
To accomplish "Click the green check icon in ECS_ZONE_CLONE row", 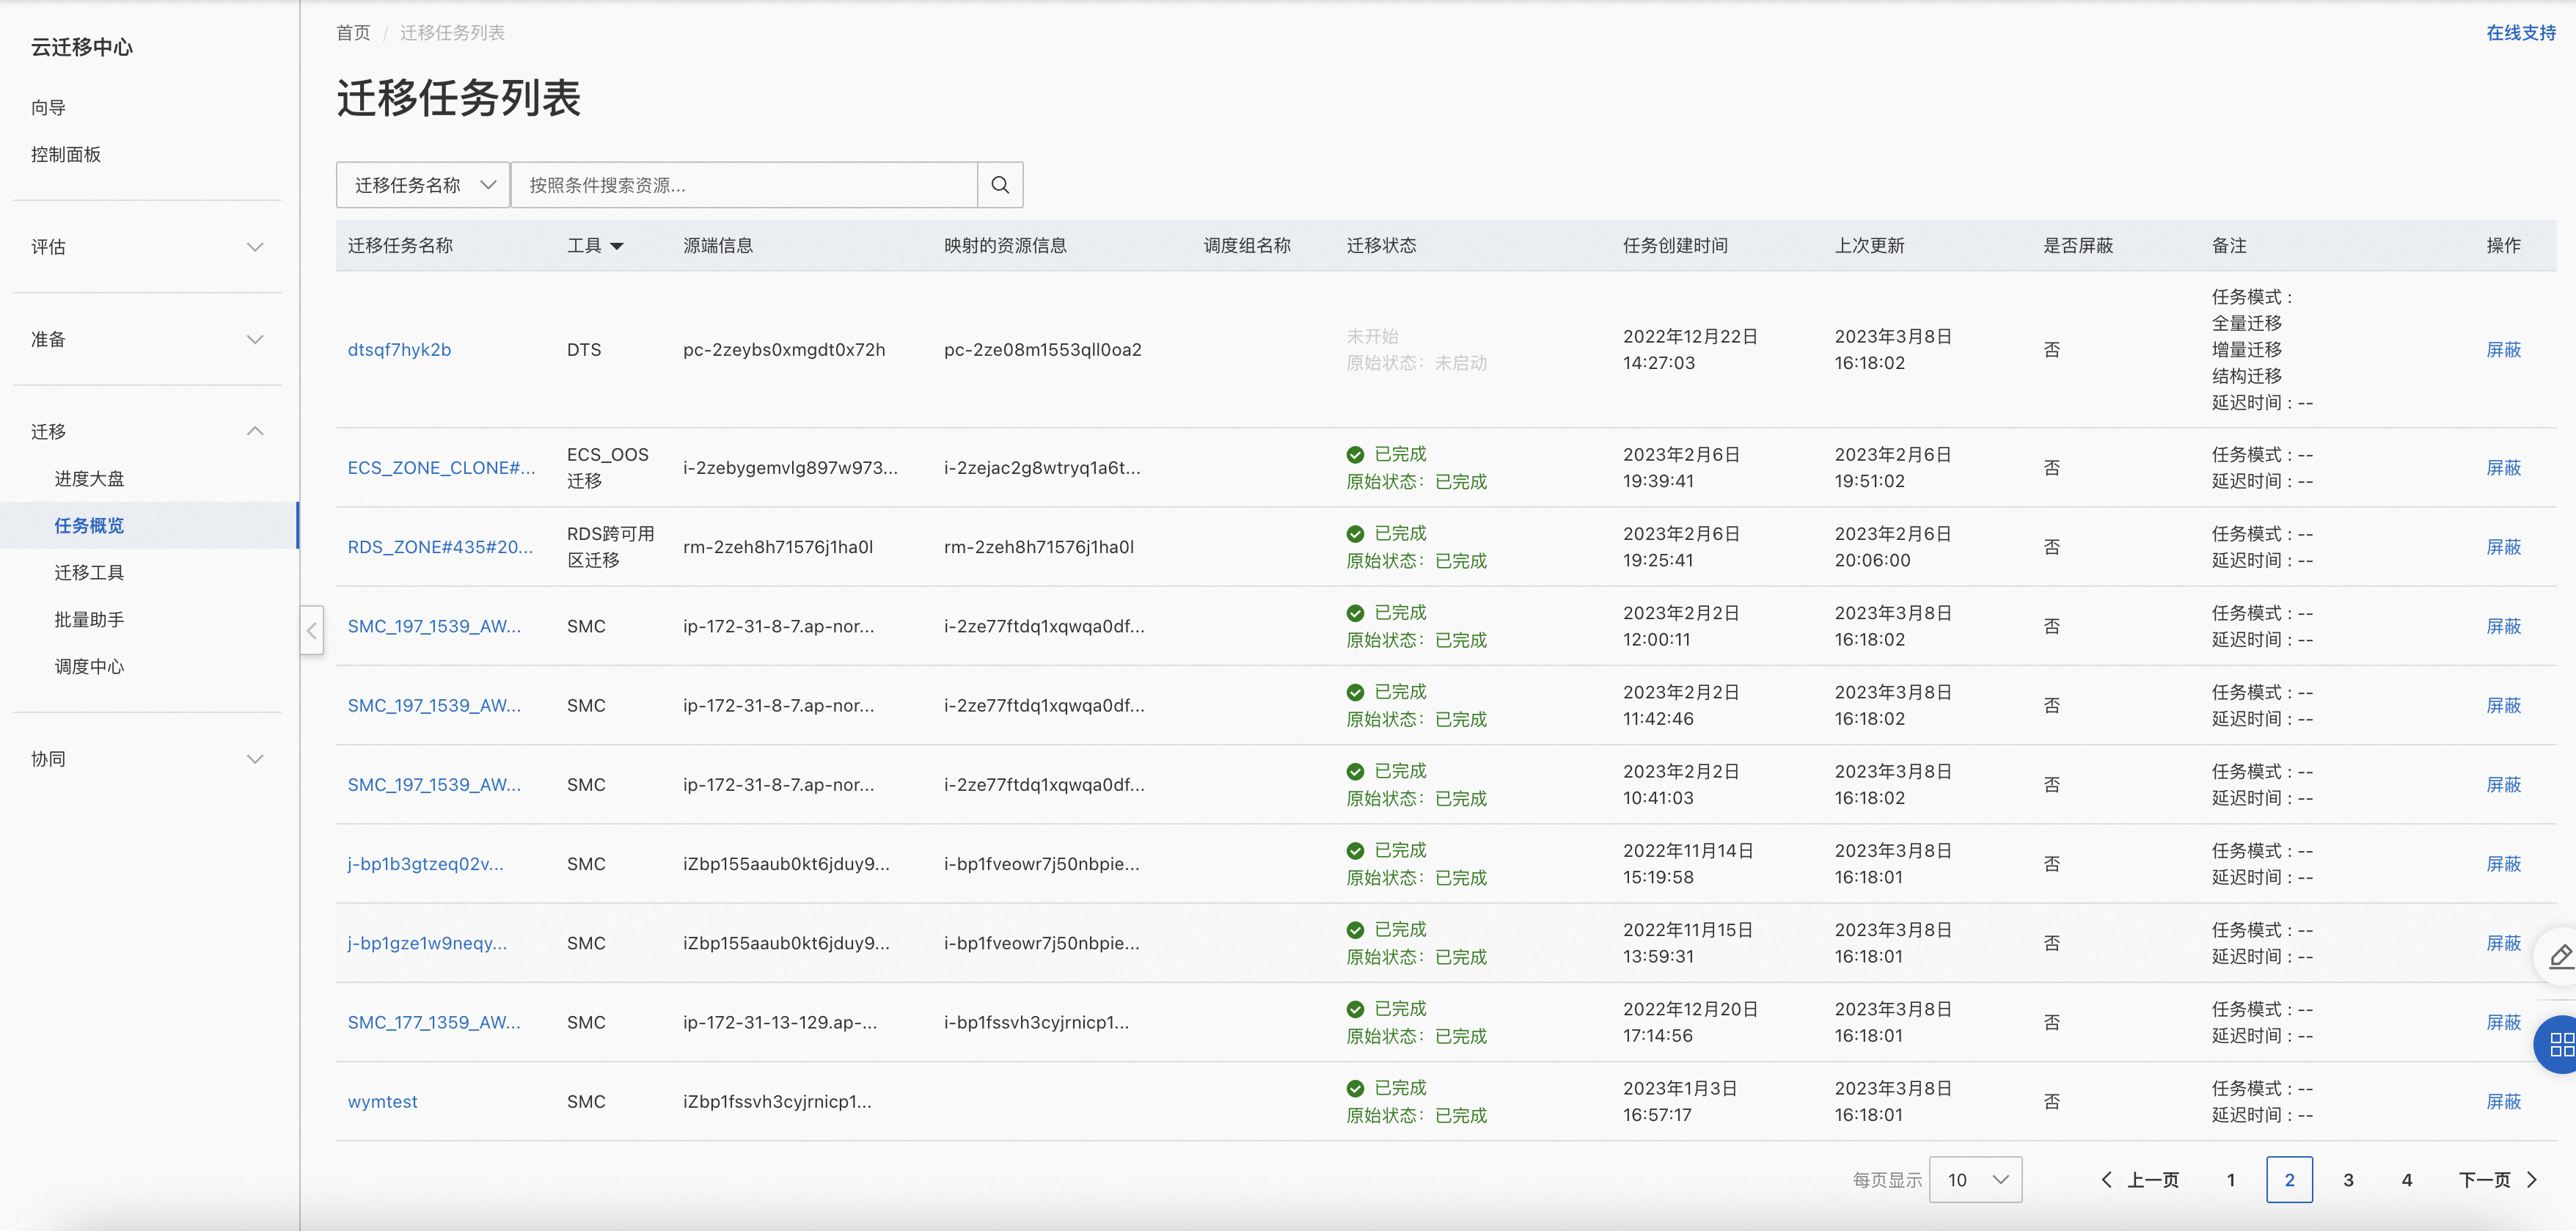I will (x=1355, y=455).
